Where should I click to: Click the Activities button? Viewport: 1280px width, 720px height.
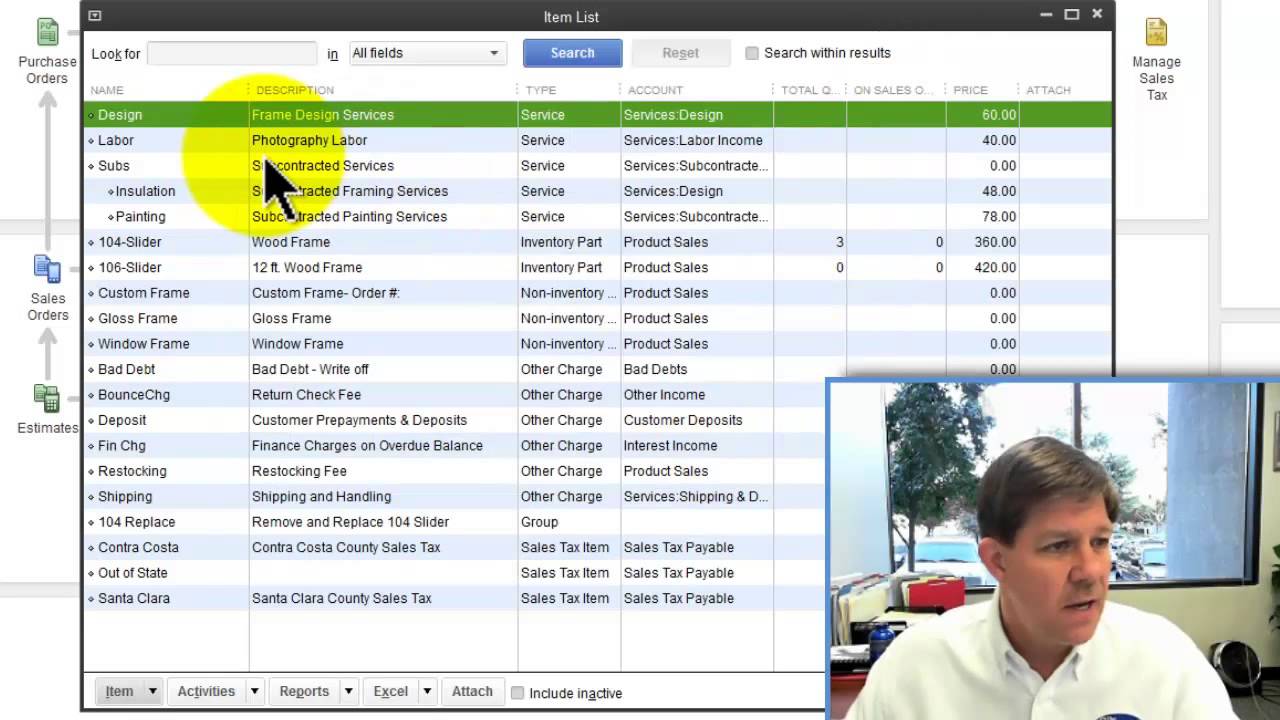206,691
